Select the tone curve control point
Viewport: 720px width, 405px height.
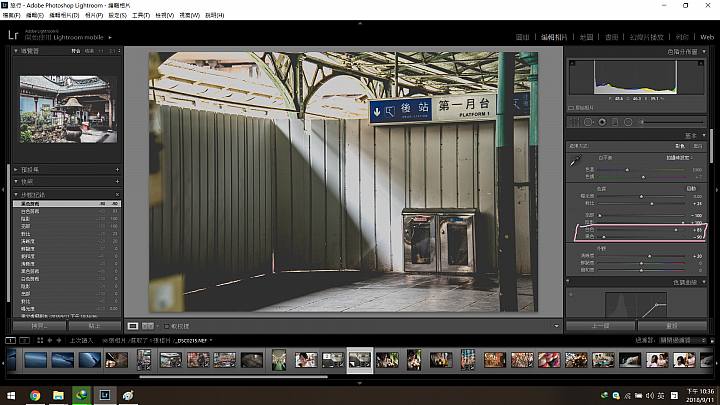coord(657,304)
